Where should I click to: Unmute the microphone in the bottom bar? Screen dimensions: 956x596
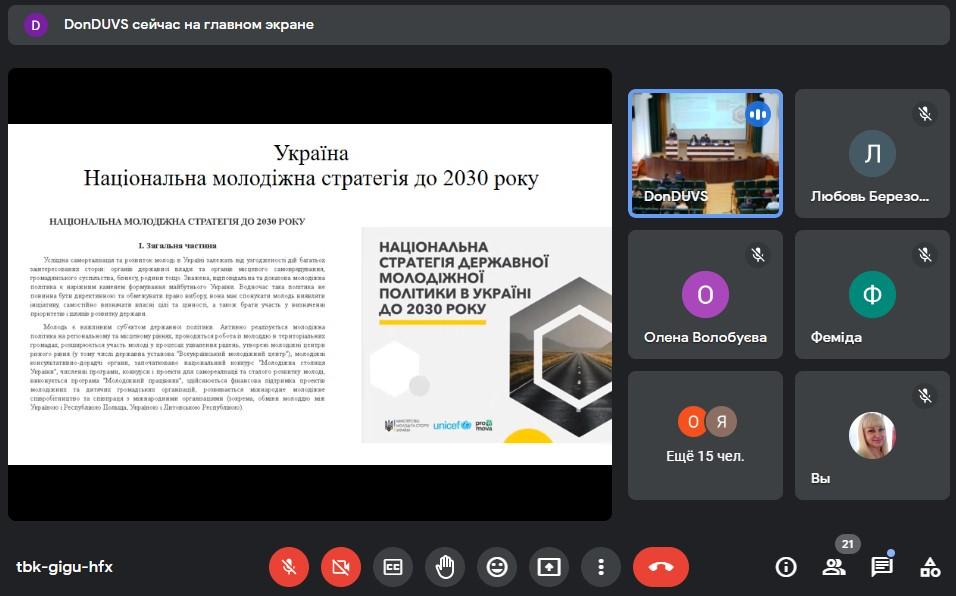[289, 567]
